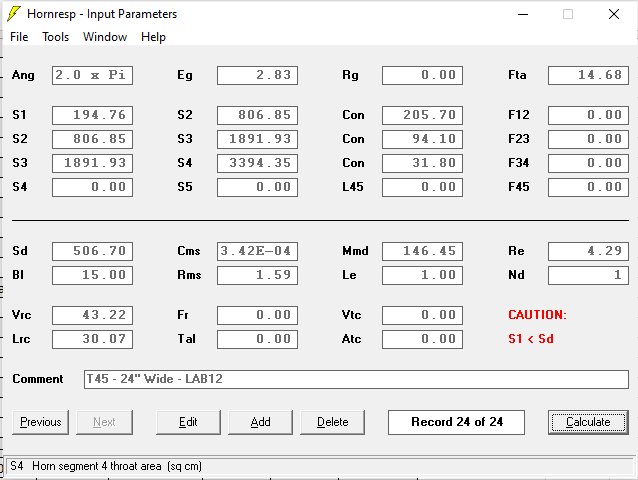Screen dimensions: 638x480
Task: Click the Bl input field
Action: (92, 275)
